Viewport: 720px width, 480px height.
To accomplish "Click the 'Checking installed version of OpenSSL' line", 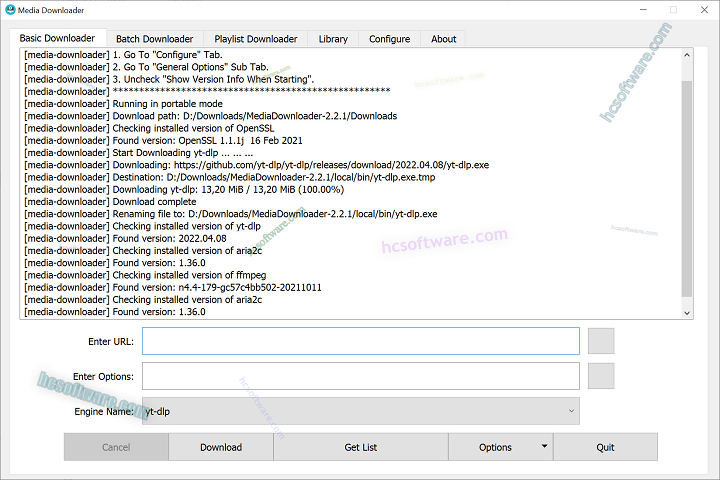I will click(149, 128).
